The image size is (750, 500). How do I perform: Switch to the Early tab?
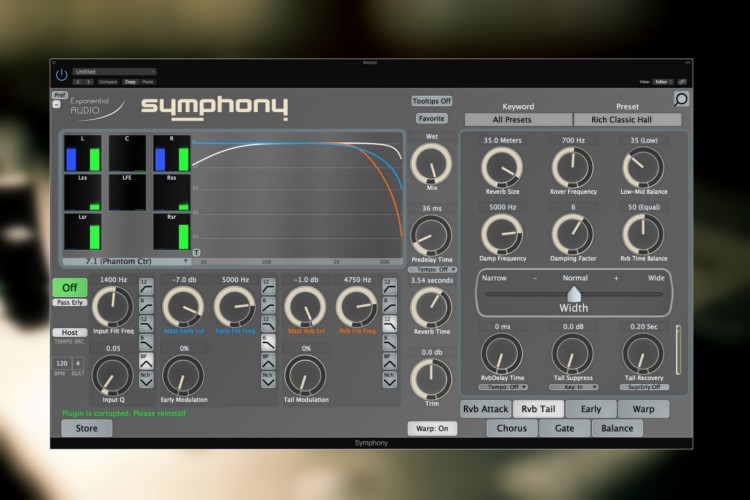point(591,409)
